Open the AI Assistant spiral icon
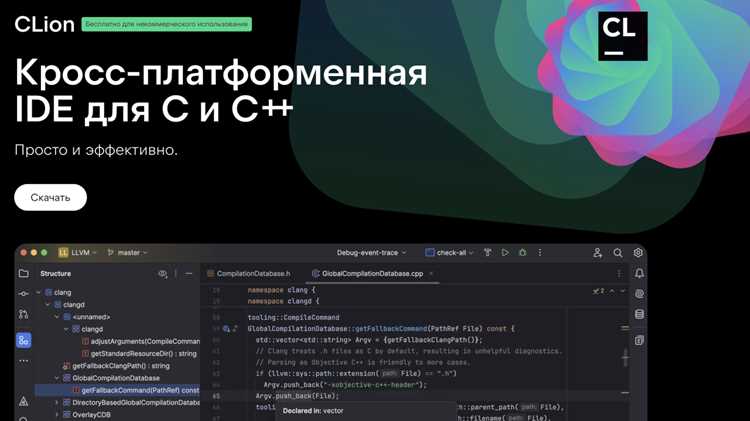This screenshot has height=421, width=750. coord(639,294)
